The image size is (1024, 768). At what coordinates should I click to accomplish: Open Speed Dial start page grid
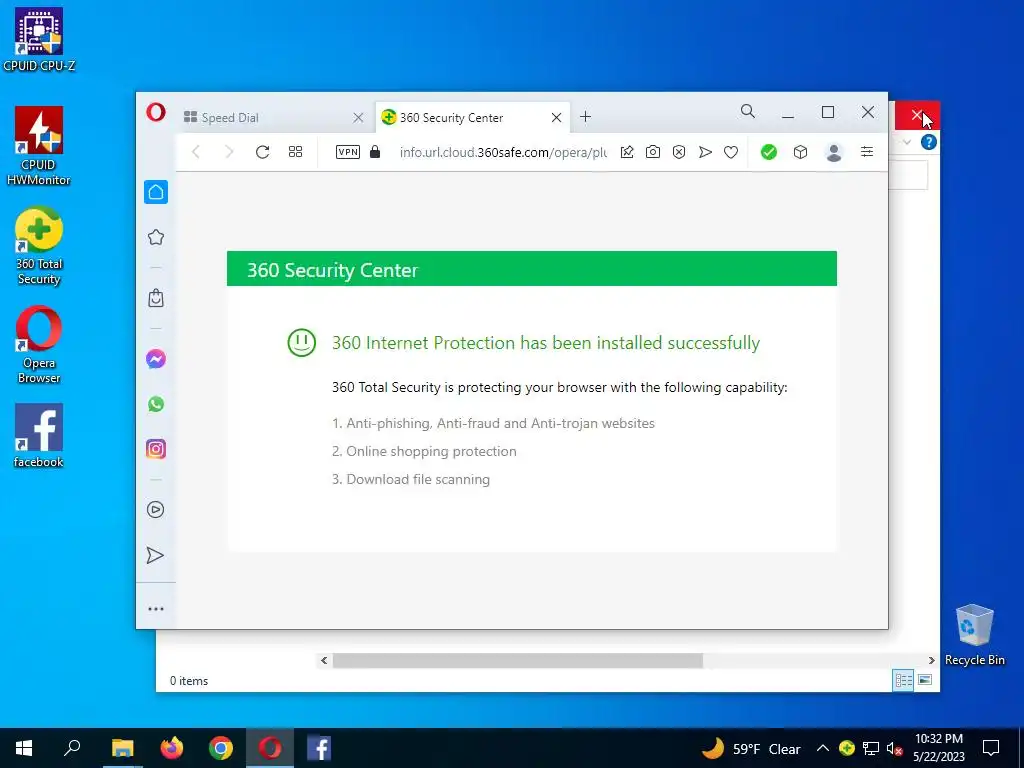tap(295, 152)
